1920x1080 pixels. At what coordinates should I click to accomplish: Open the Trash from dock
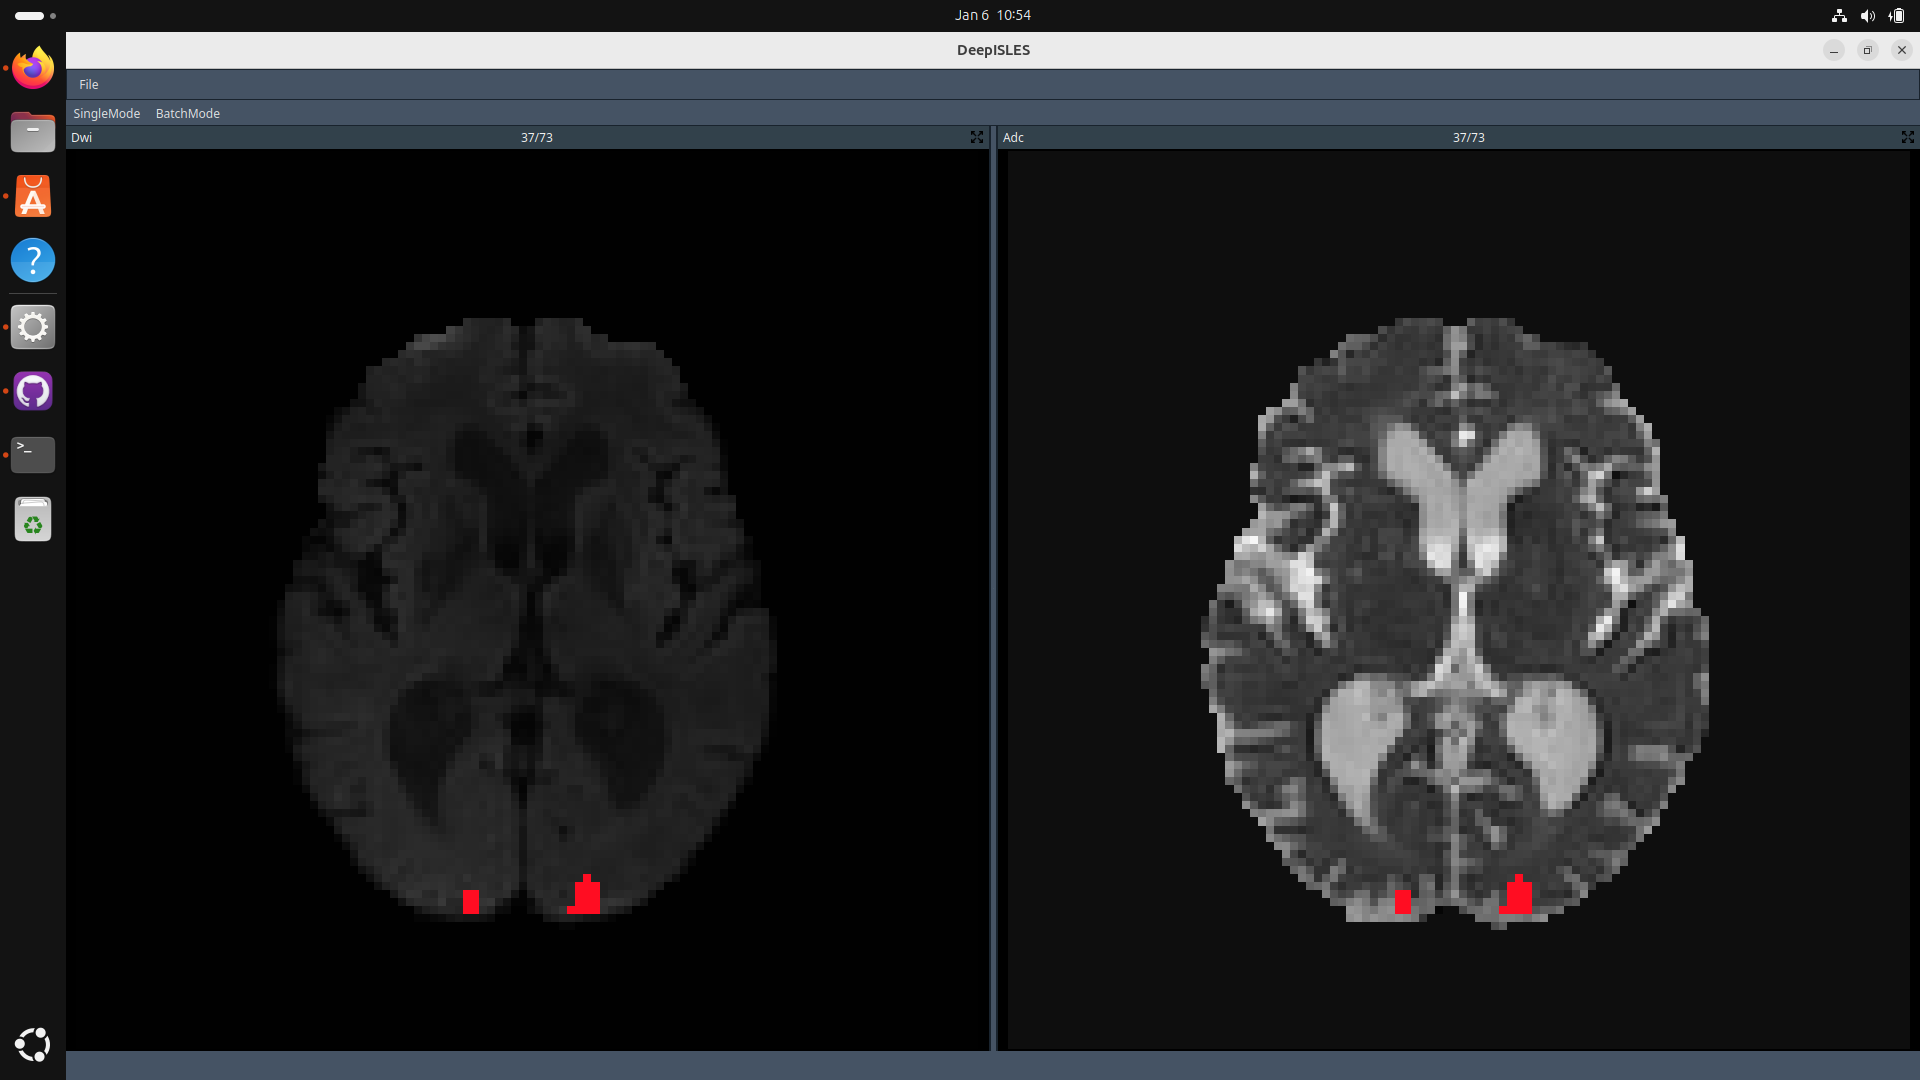(x=33, y=519)
